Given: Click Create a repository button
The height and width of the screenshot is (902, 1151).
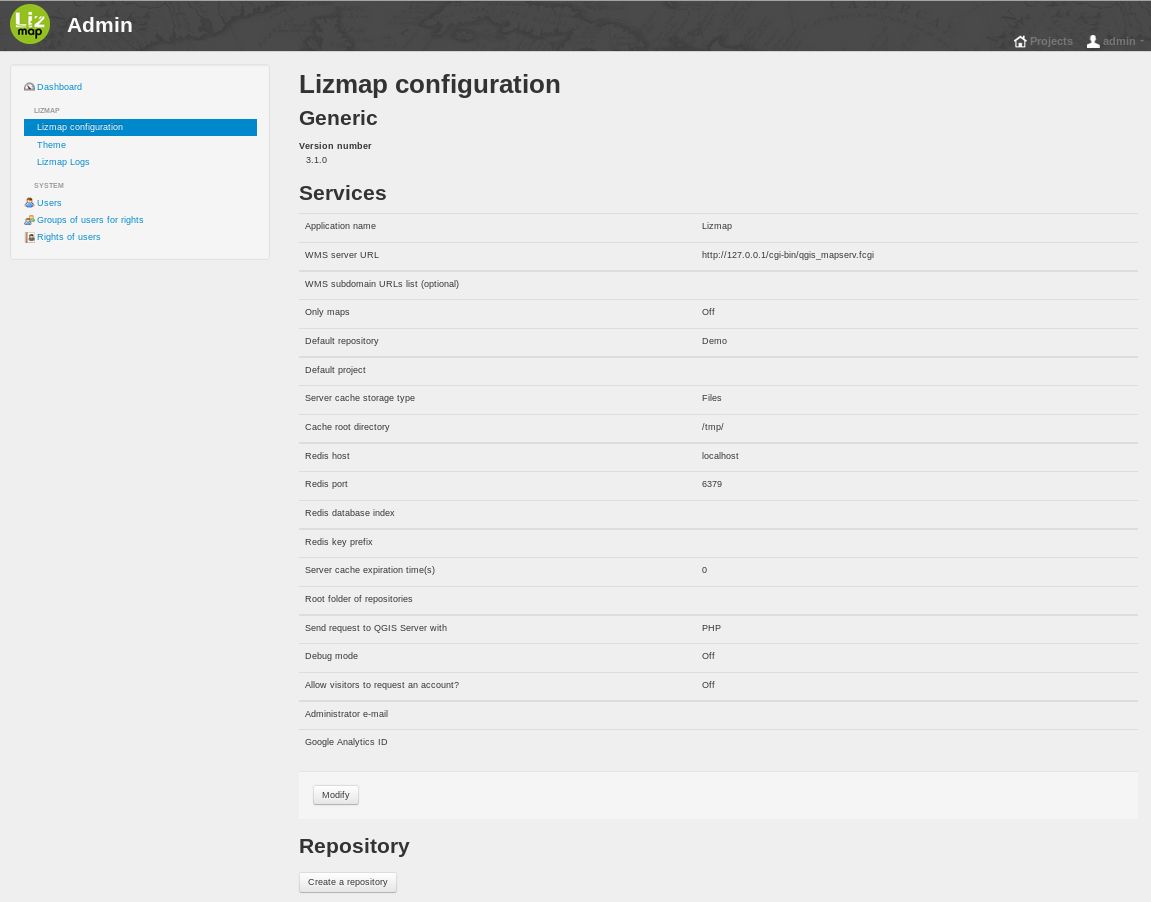Looking at the screenshot, I should point(348,882).
